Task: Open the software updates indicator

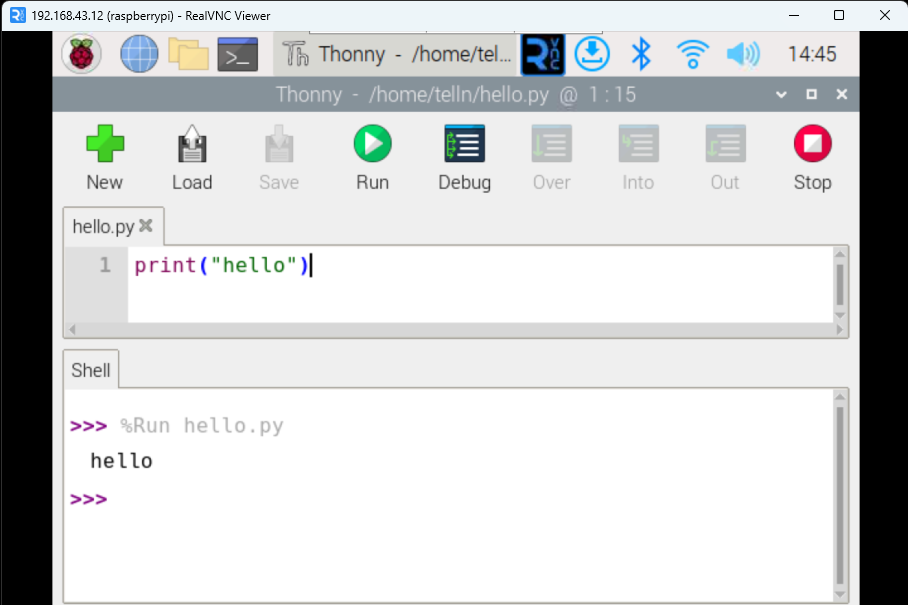Action: point(592,54)
